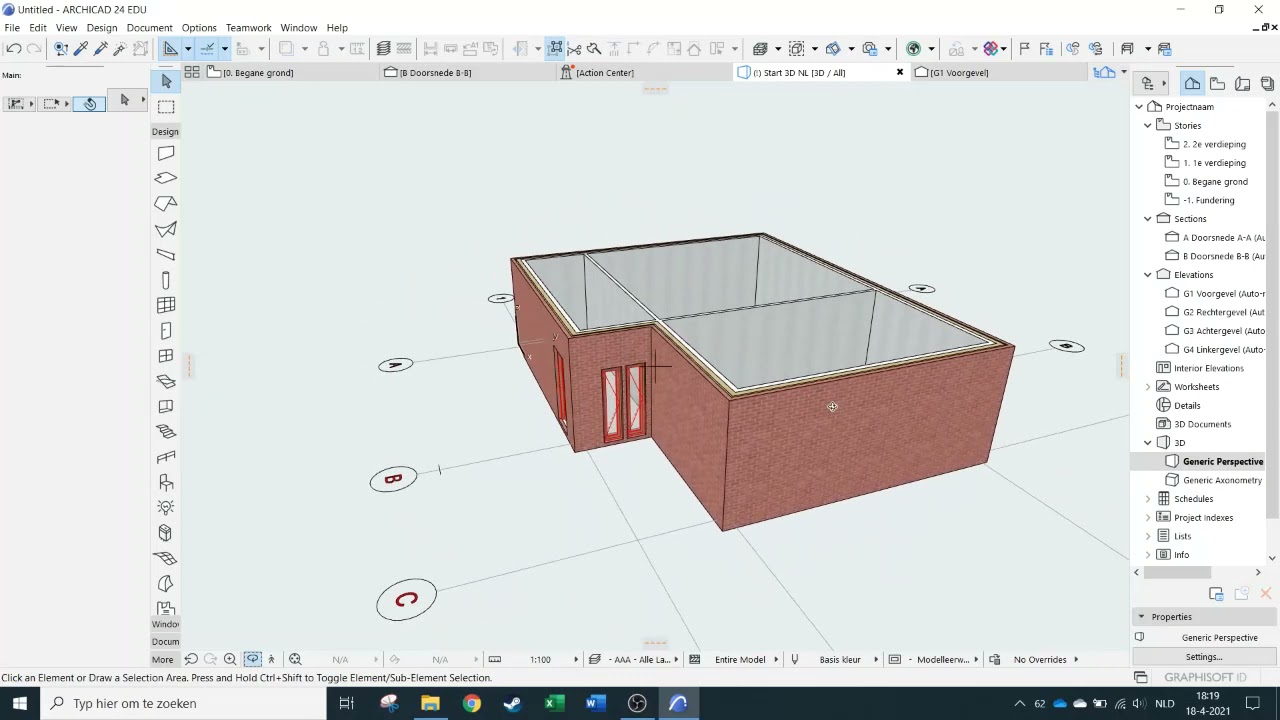Expand the Schedules tree node
Image resolution: width=1280 pixels, height=720 pixels.
point(1148,498)
